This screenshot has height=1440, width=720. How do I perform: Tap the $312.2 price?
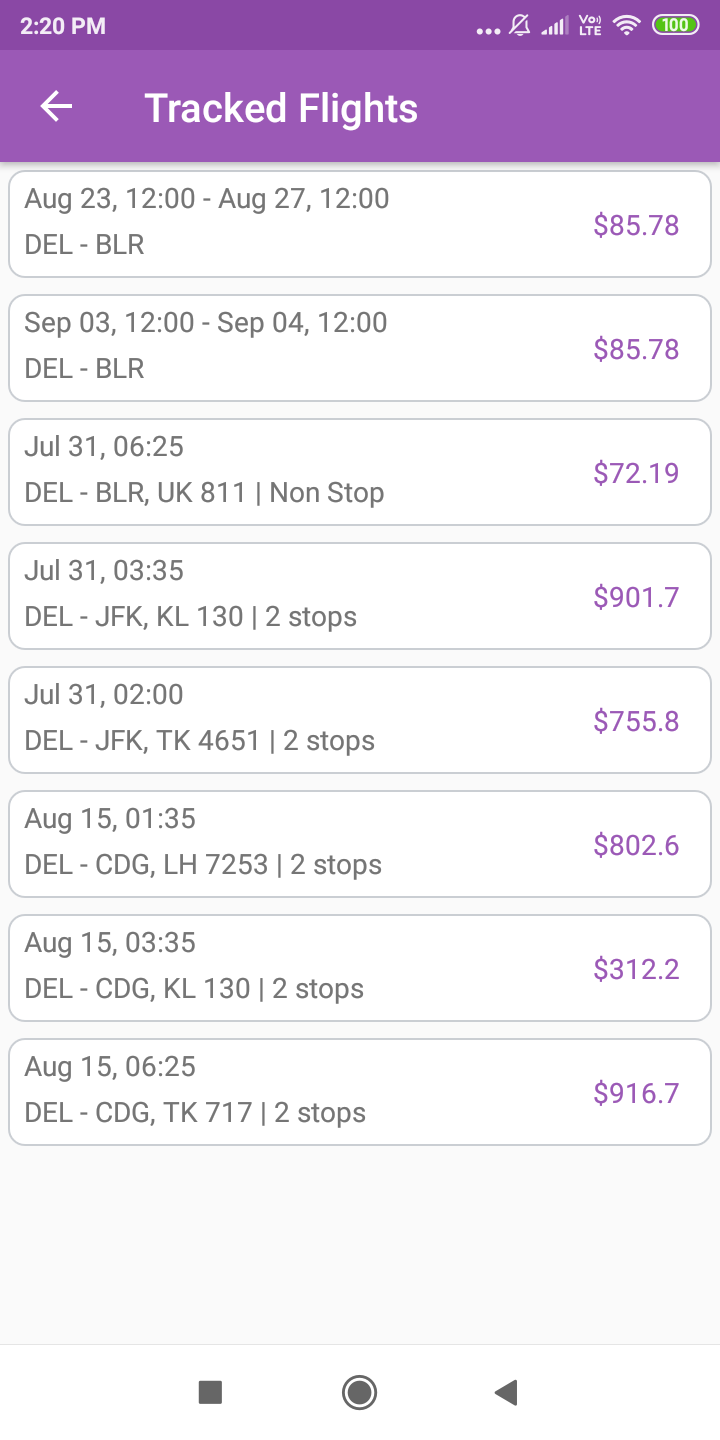(x=636, y=969)
